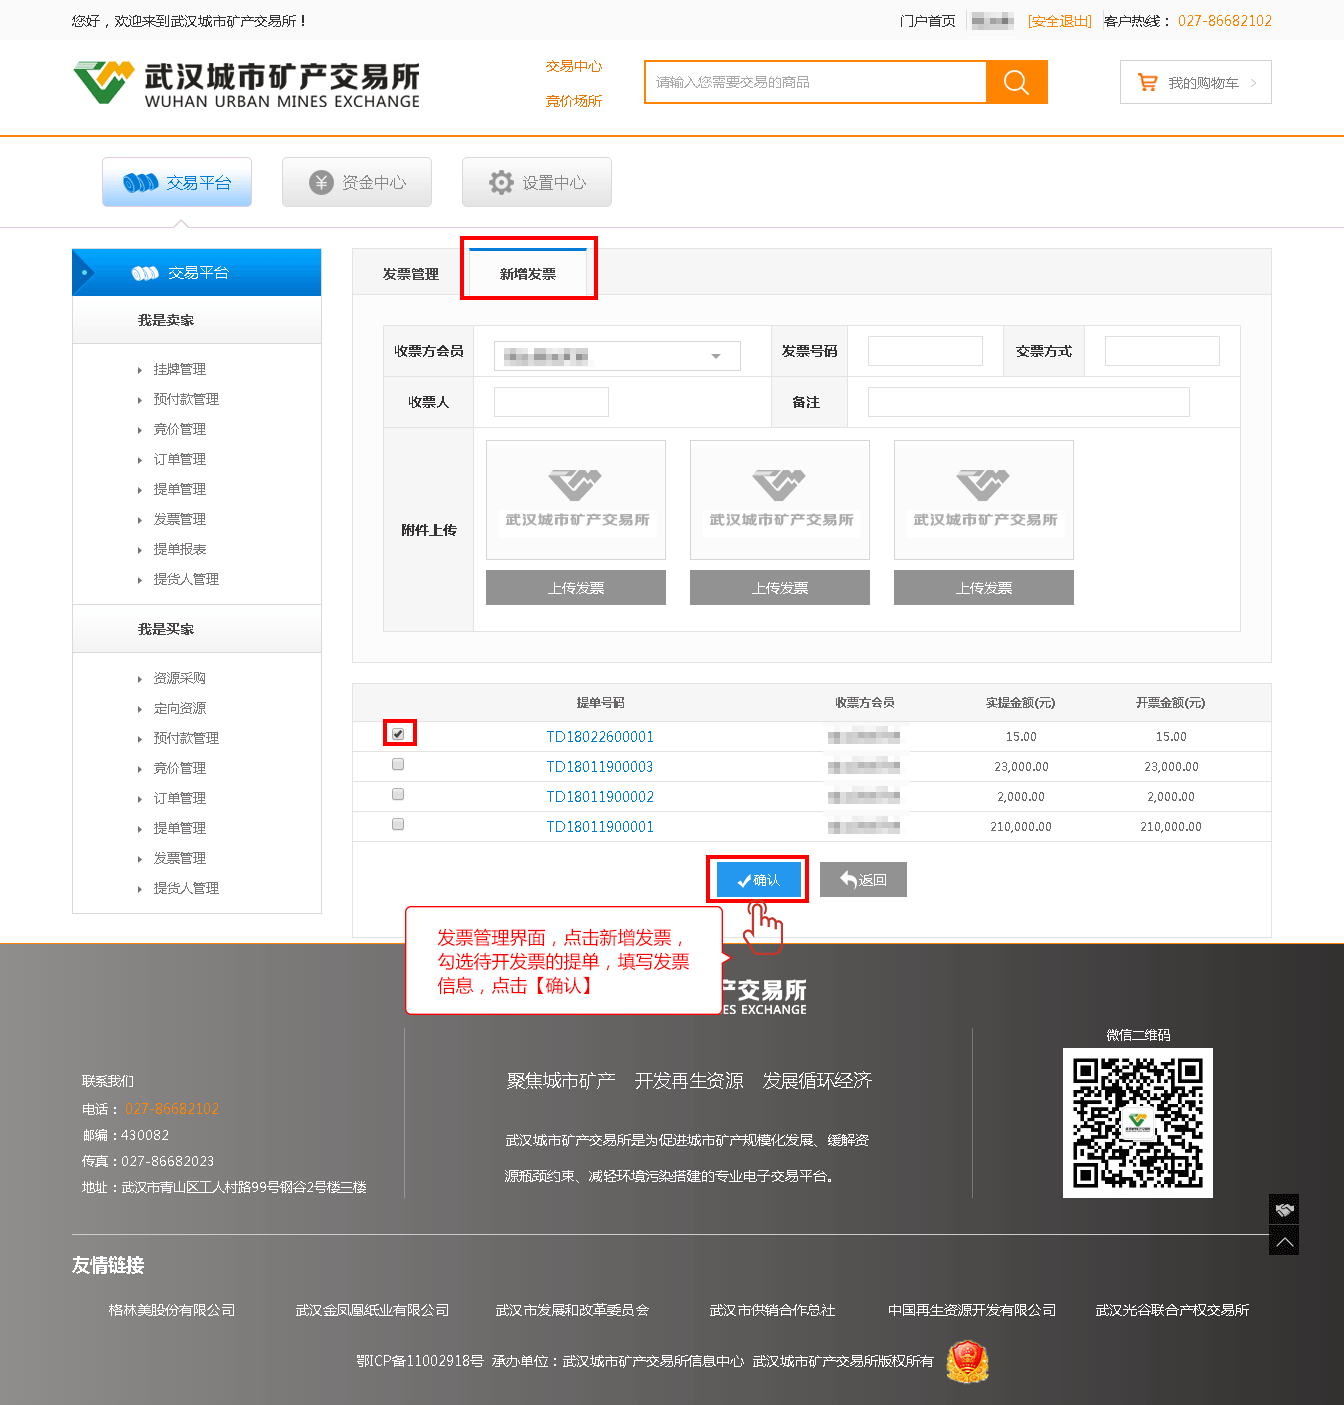1344x1405 pixels.
Task: Click the WeChat QR code image
Action: click(x=1137, y=1122)
